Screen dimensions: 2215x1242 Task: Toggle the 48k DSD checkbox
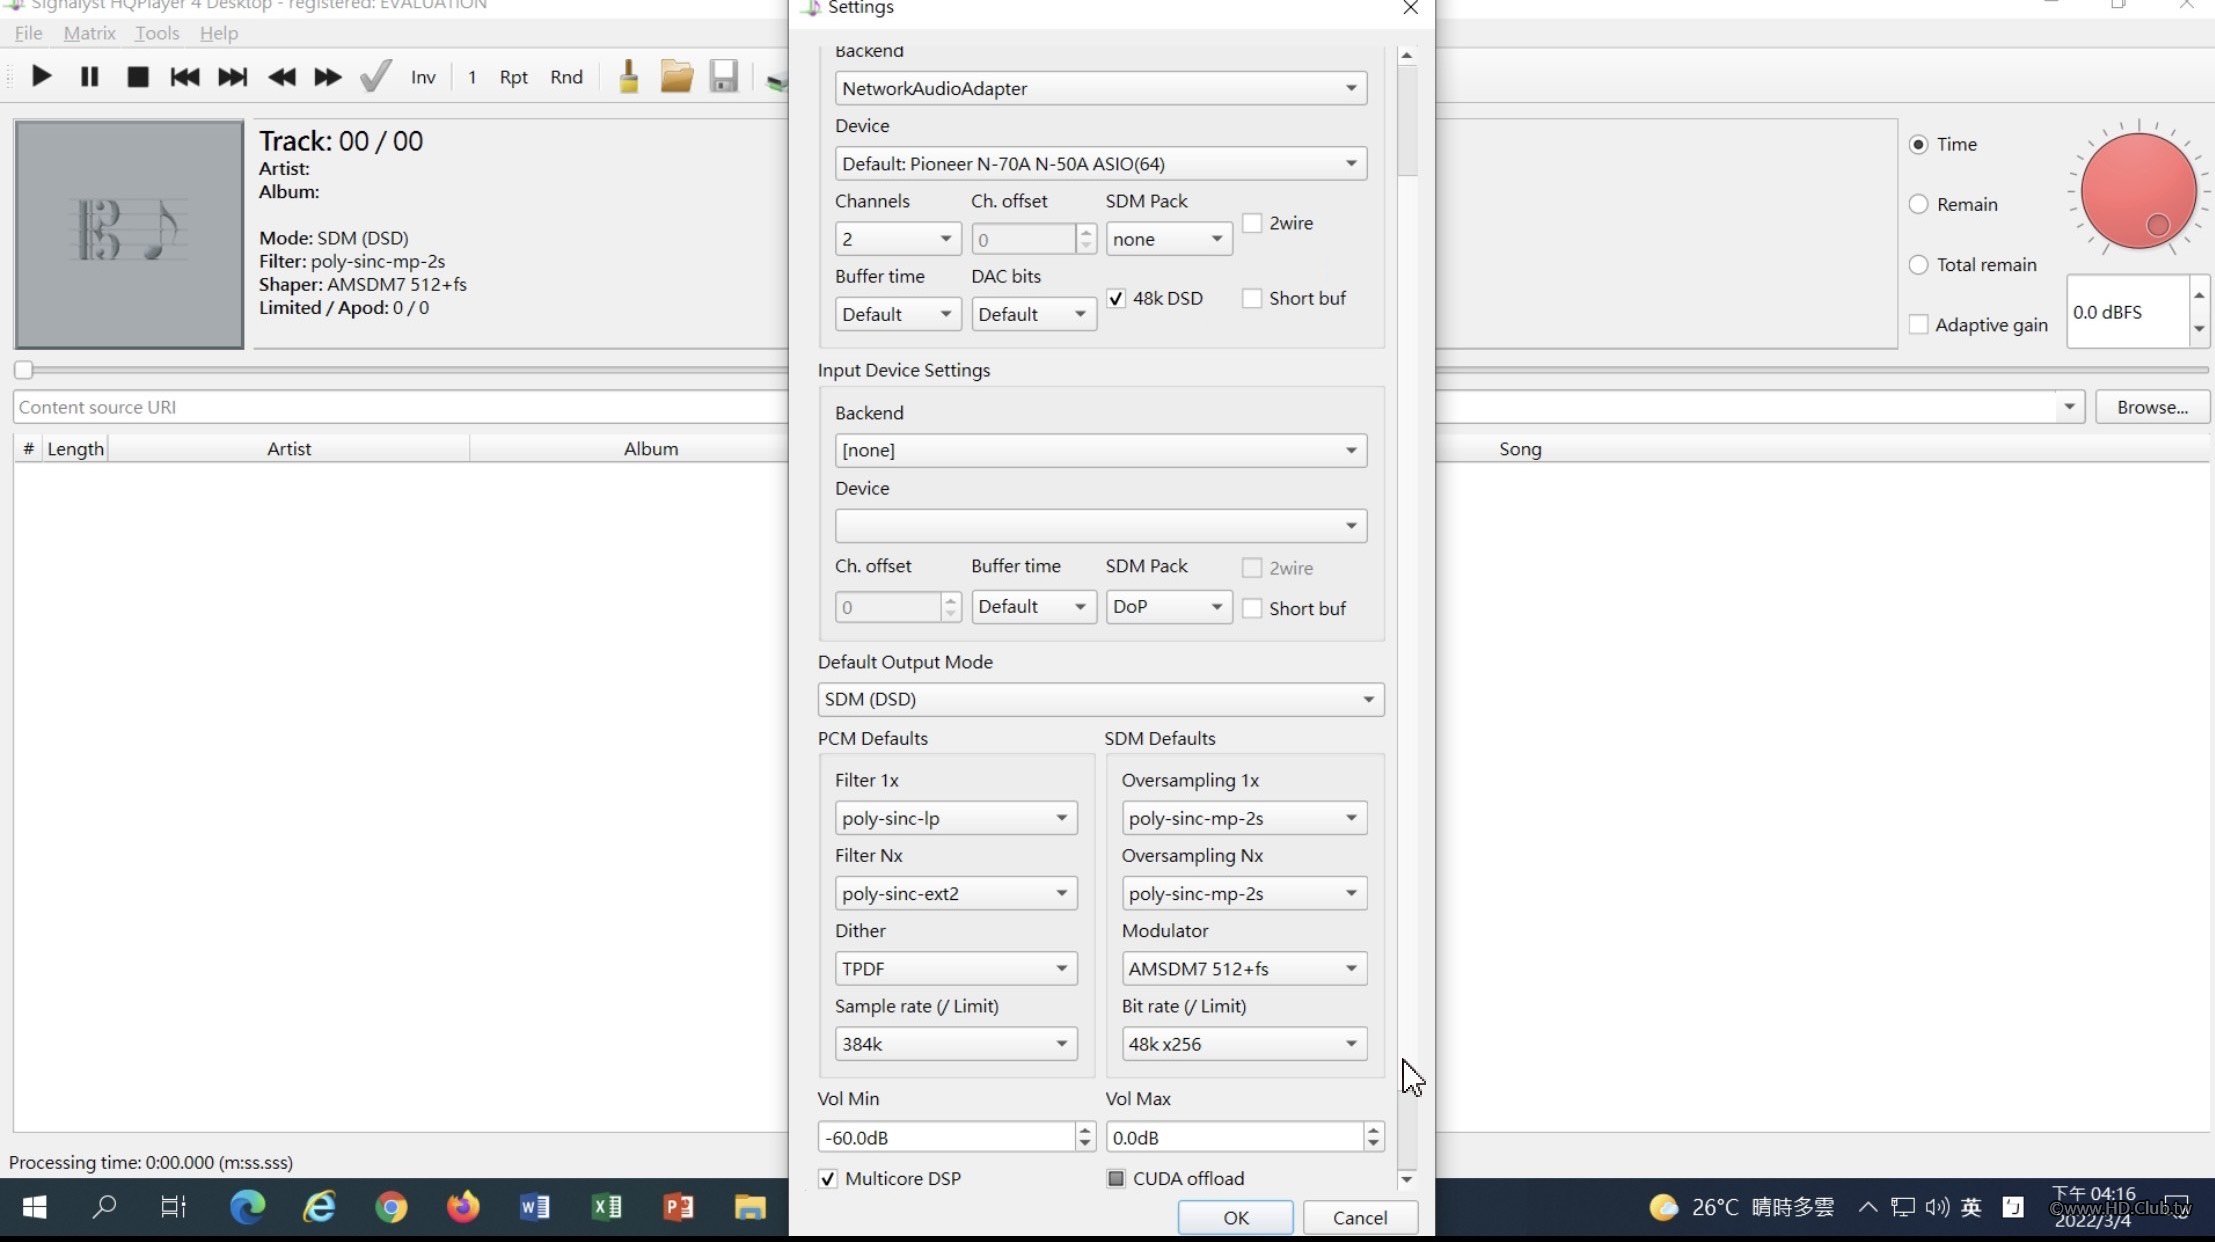(1117, 297)
